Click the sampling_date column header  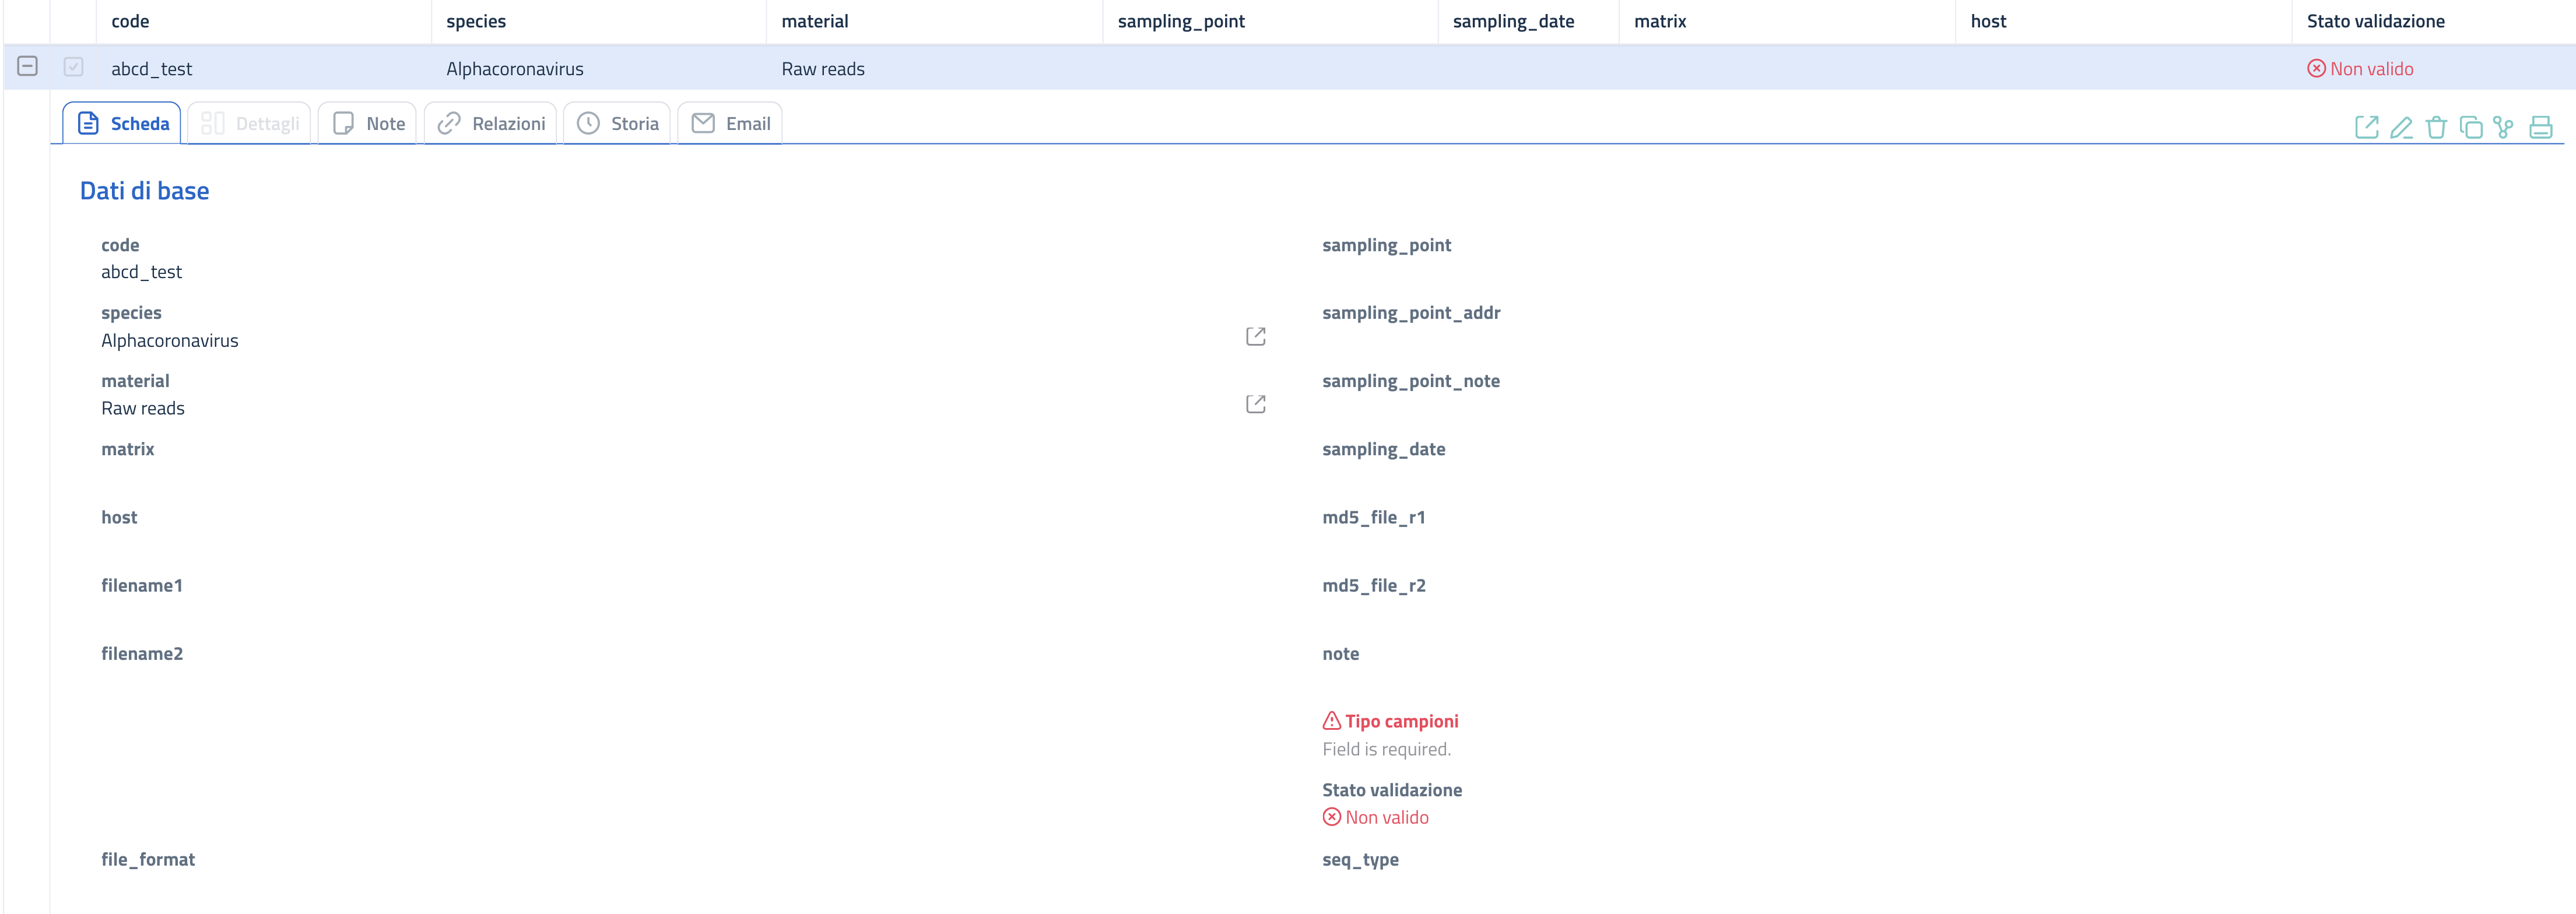(x=1513, y=21)
